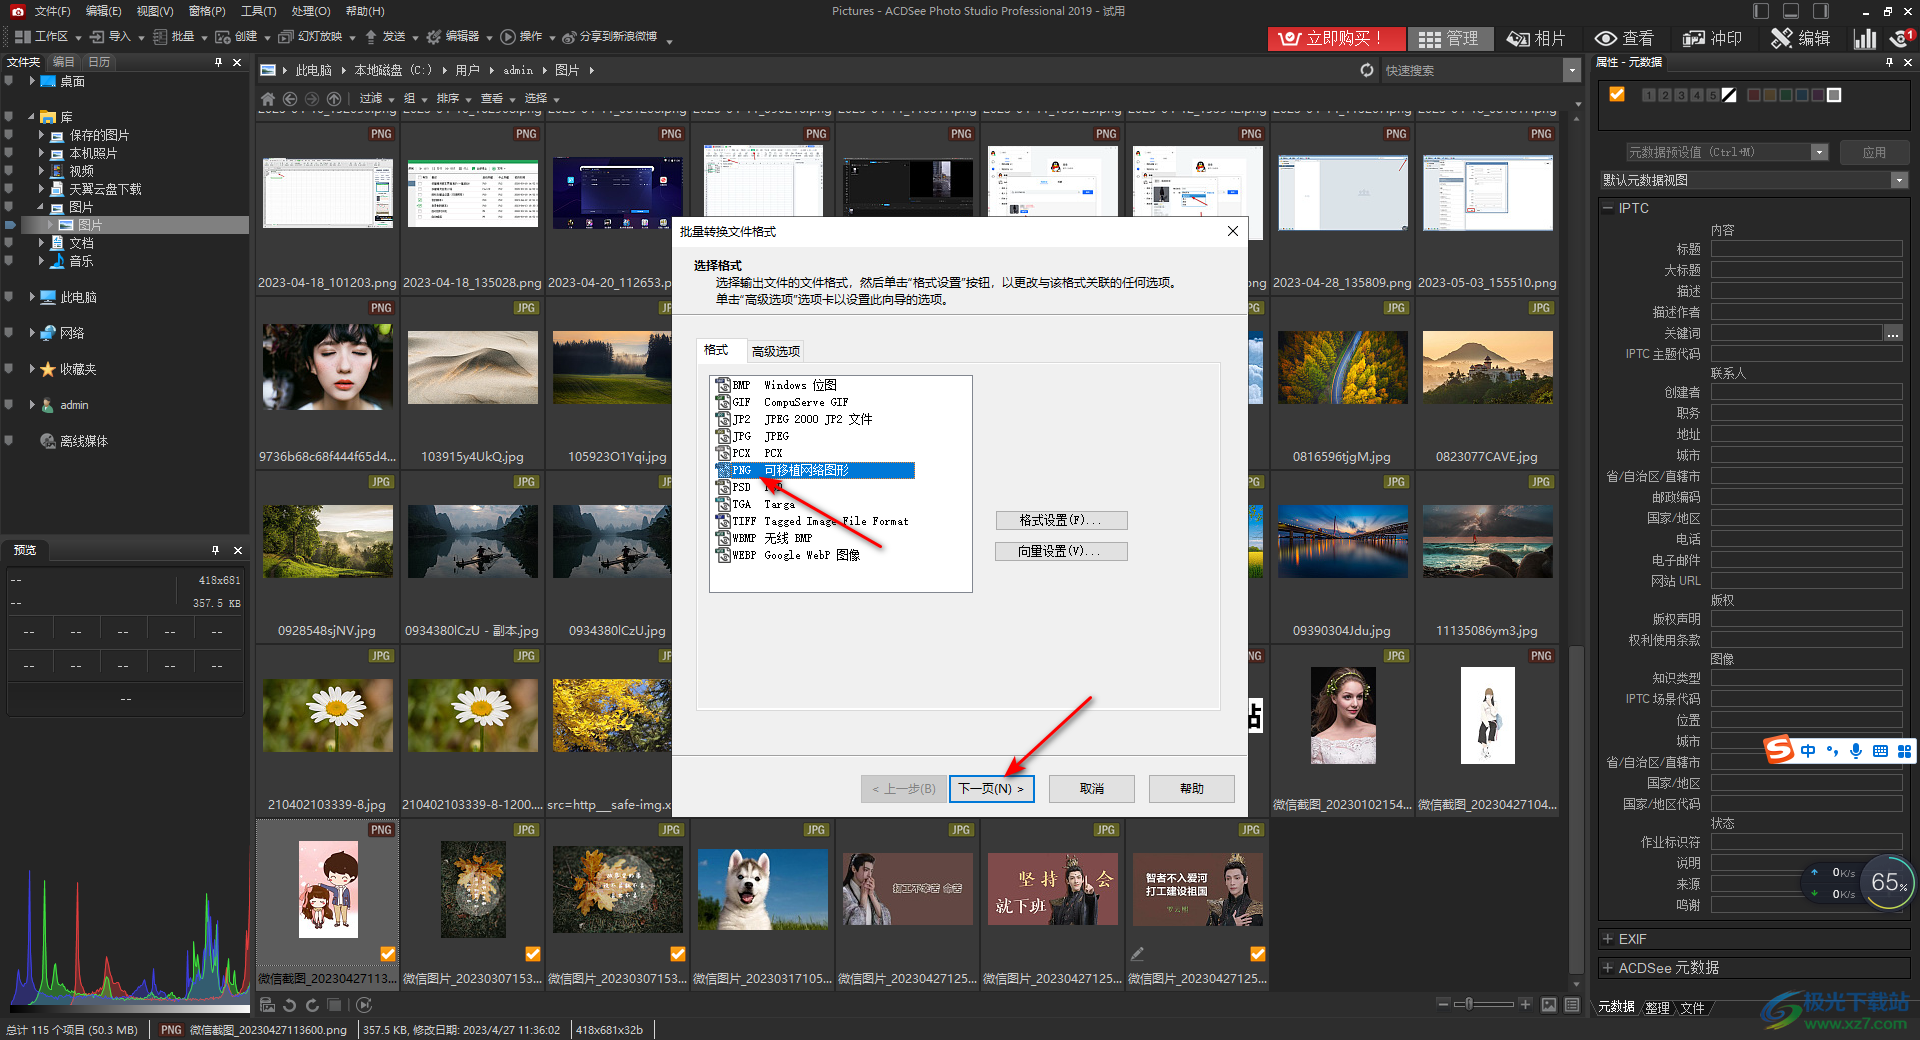Open the Develop mode
This screenshot has height=1040, width=1920.
[1712, 38]
